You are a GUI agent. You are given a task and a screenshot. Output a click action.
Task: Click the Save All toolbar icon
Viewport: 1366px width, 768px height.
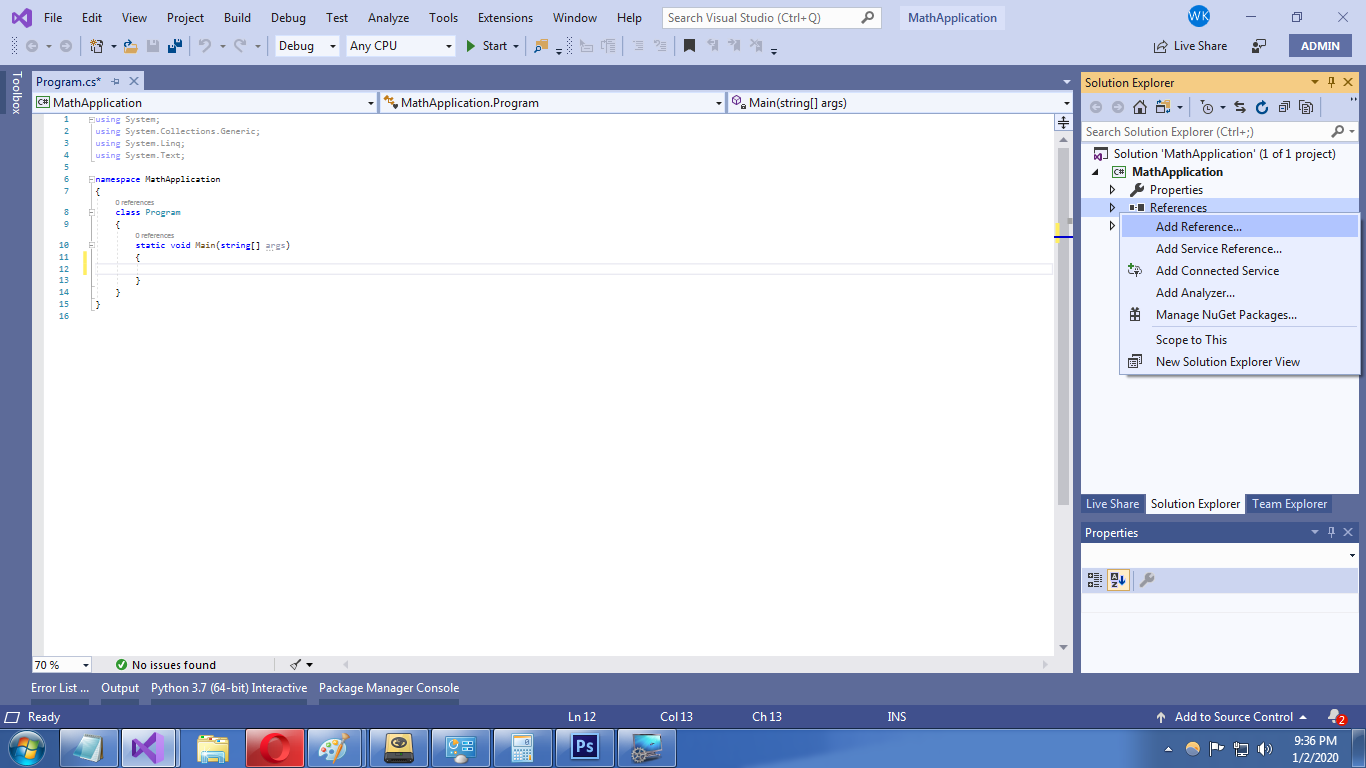pyautogui.click(x=175, y=46)
